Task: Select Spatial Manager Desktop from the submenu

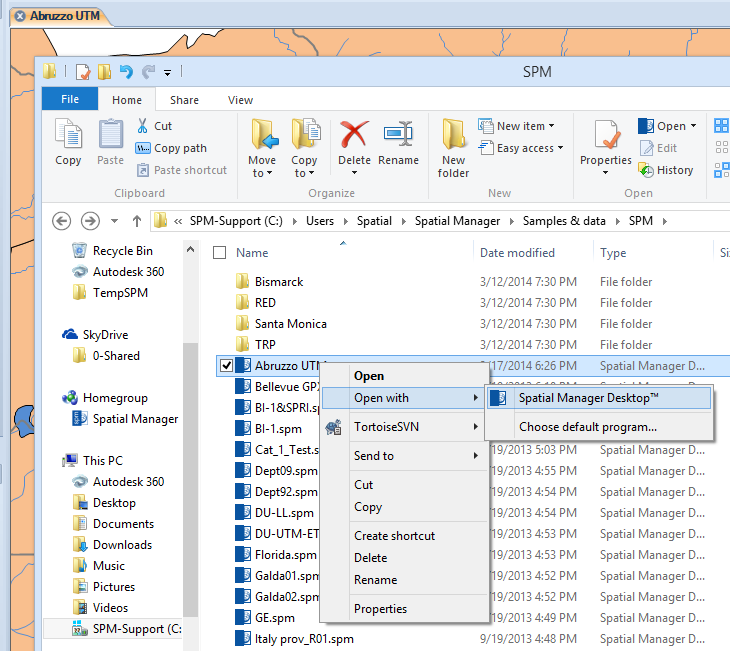Action: 588,398
